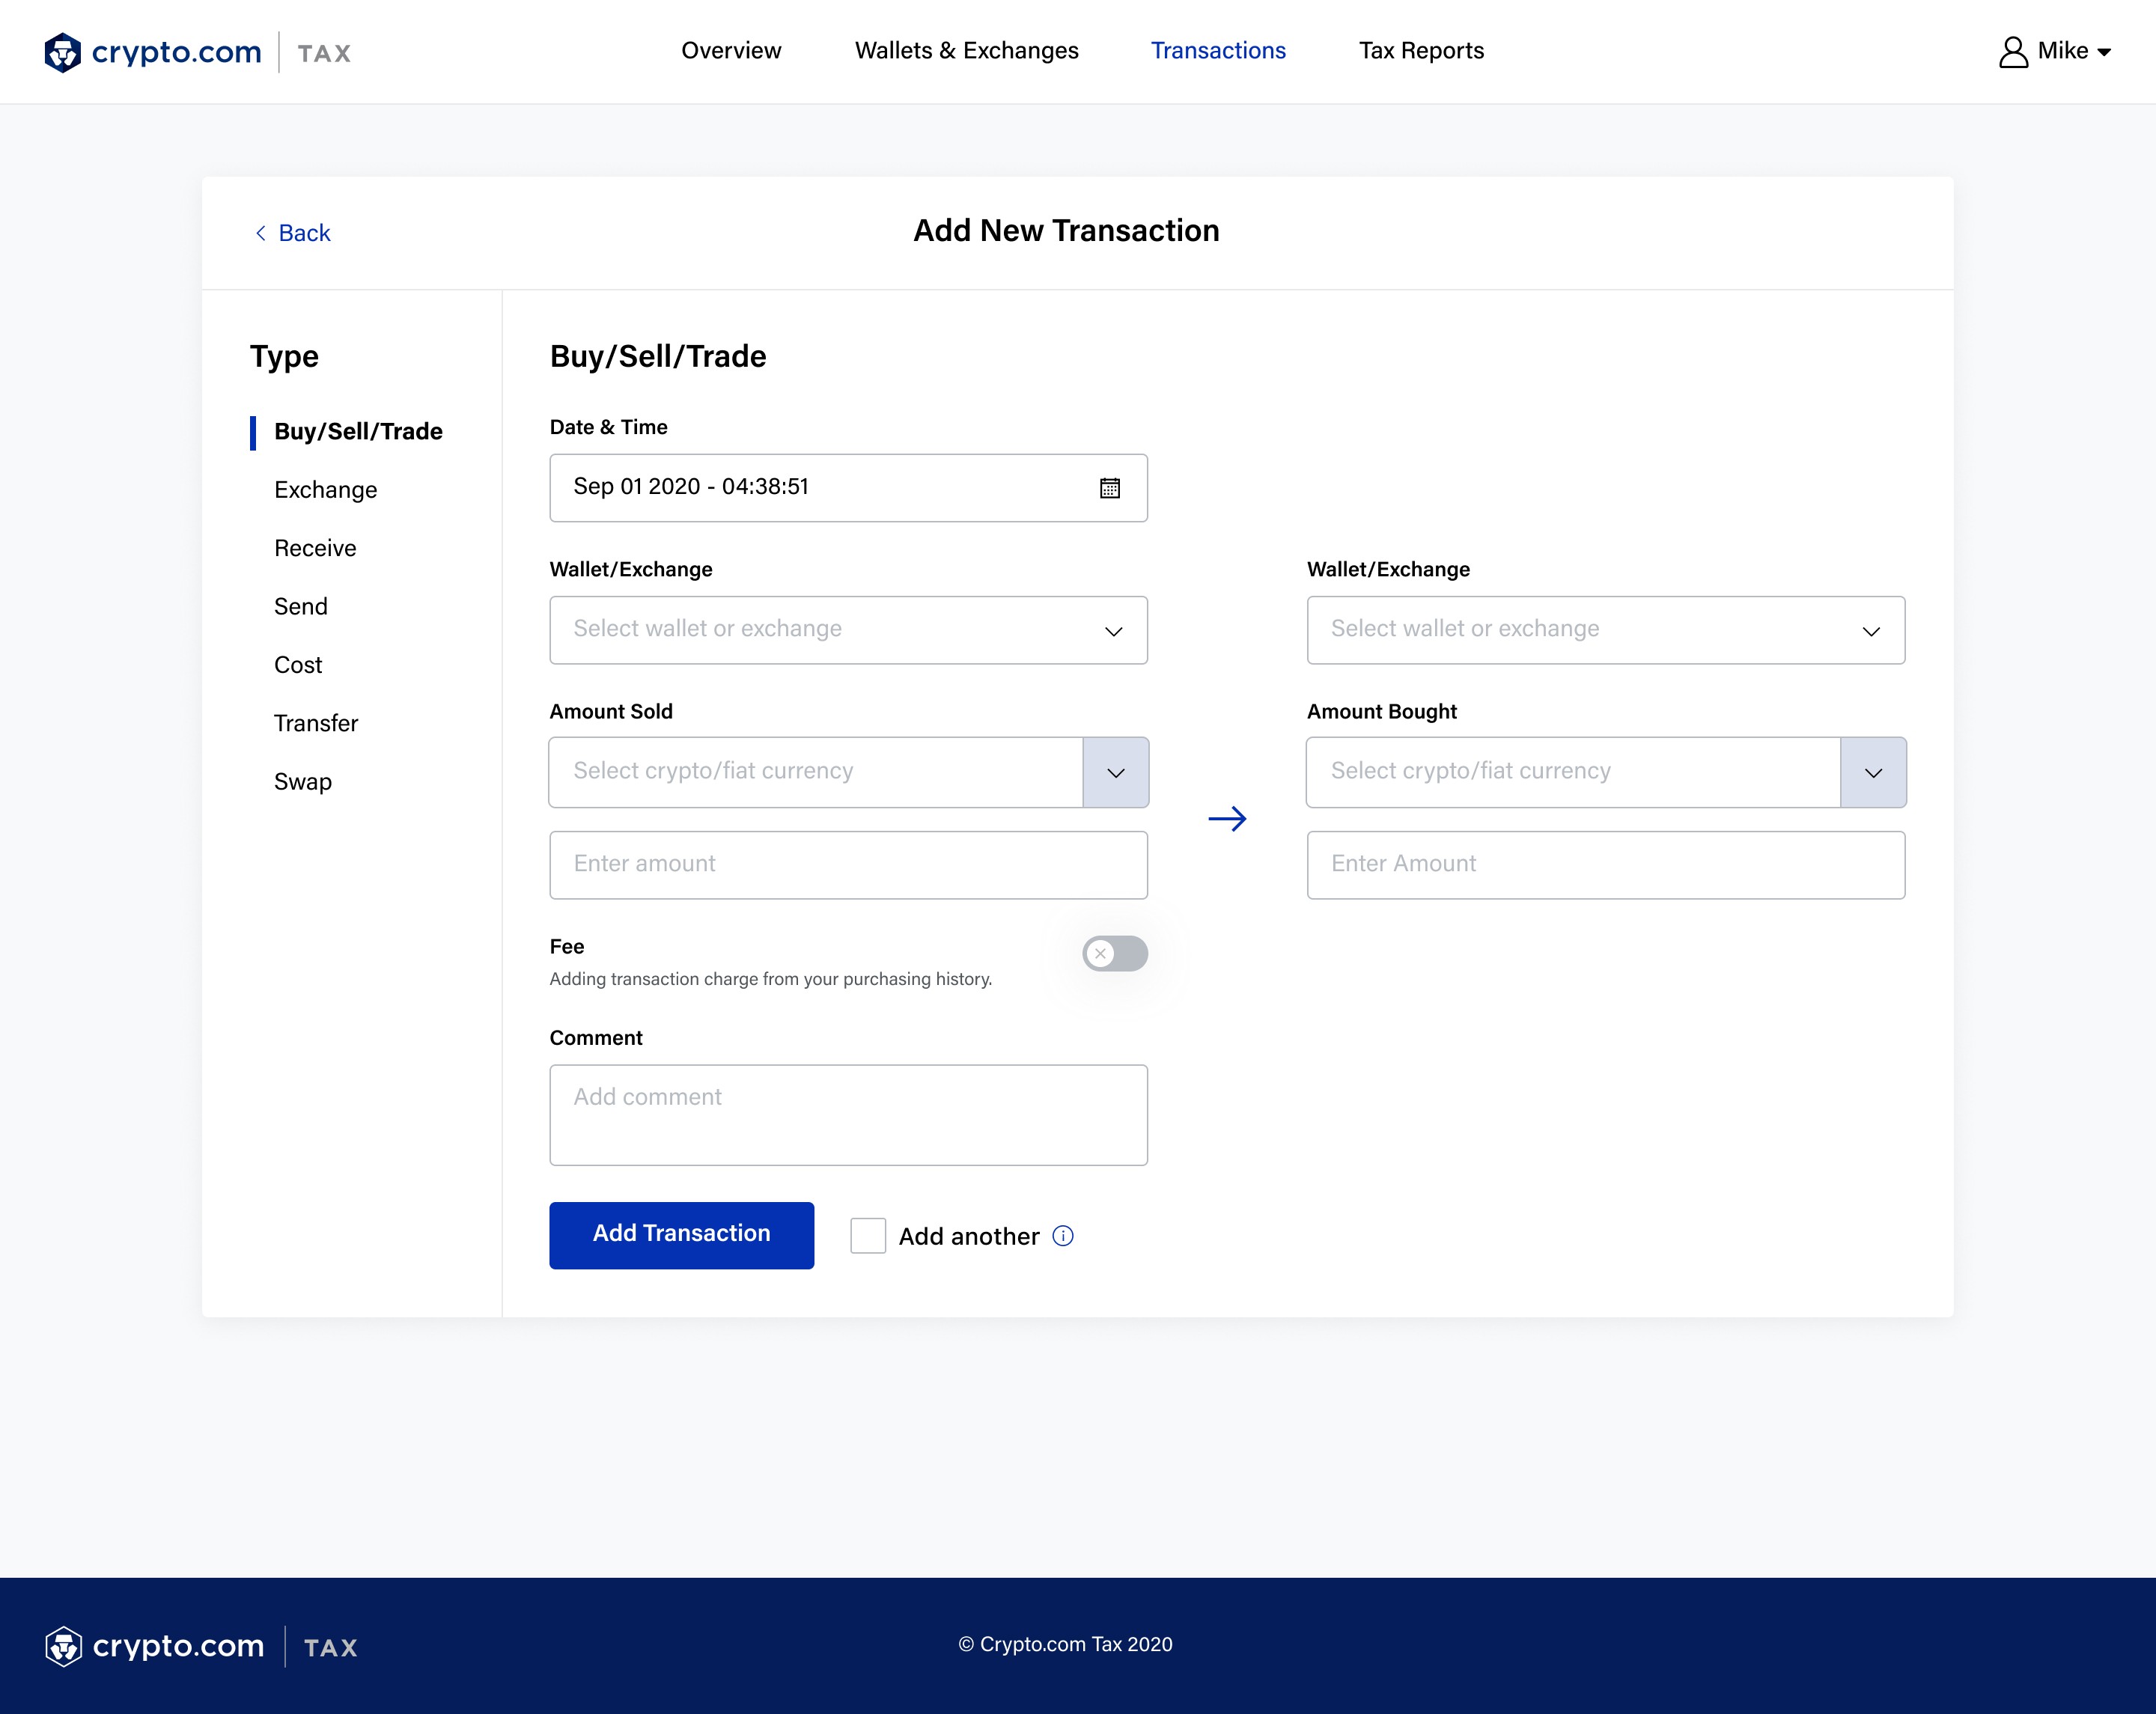
Task: Open the Mike account dropdown caret
Action: point(2104,53)
